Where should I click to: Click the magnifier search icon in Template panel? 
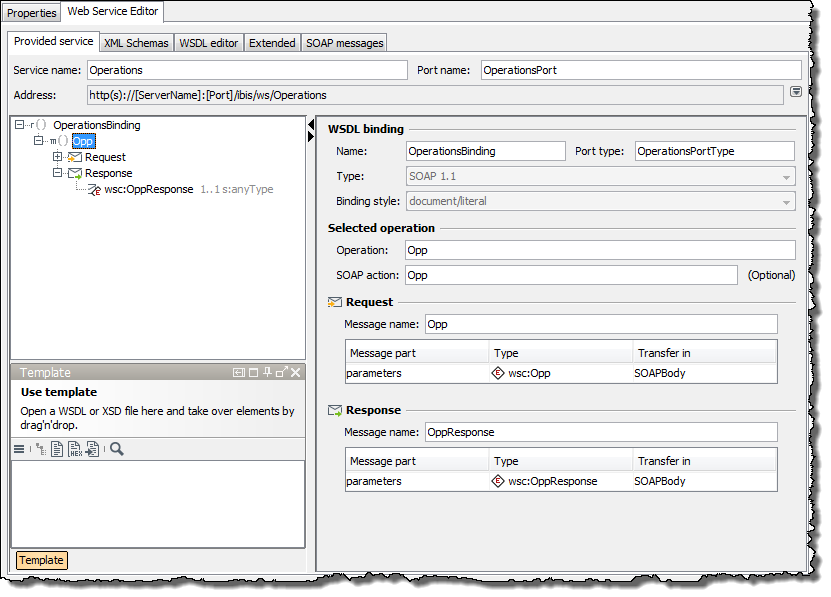click(117, 450)
